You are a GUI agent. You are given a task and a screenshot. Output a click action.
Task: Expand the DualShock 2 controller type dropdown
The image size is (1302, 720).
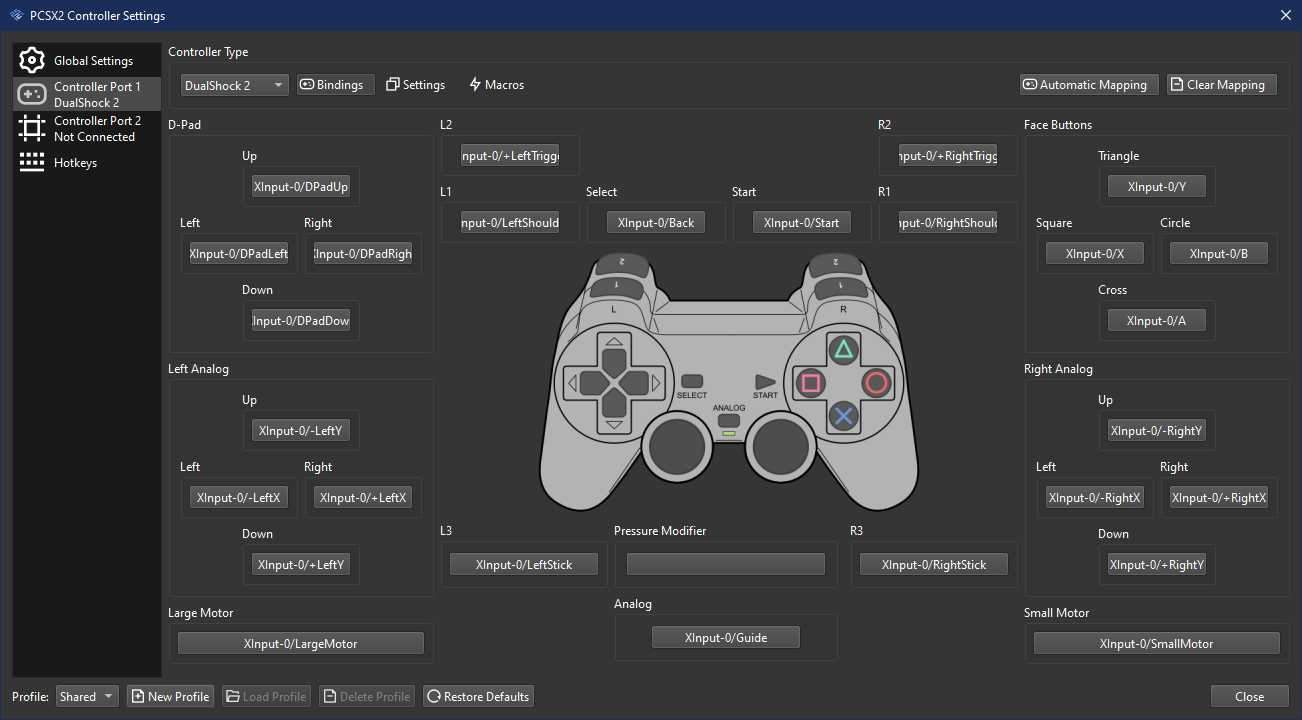tap(235, 85)
